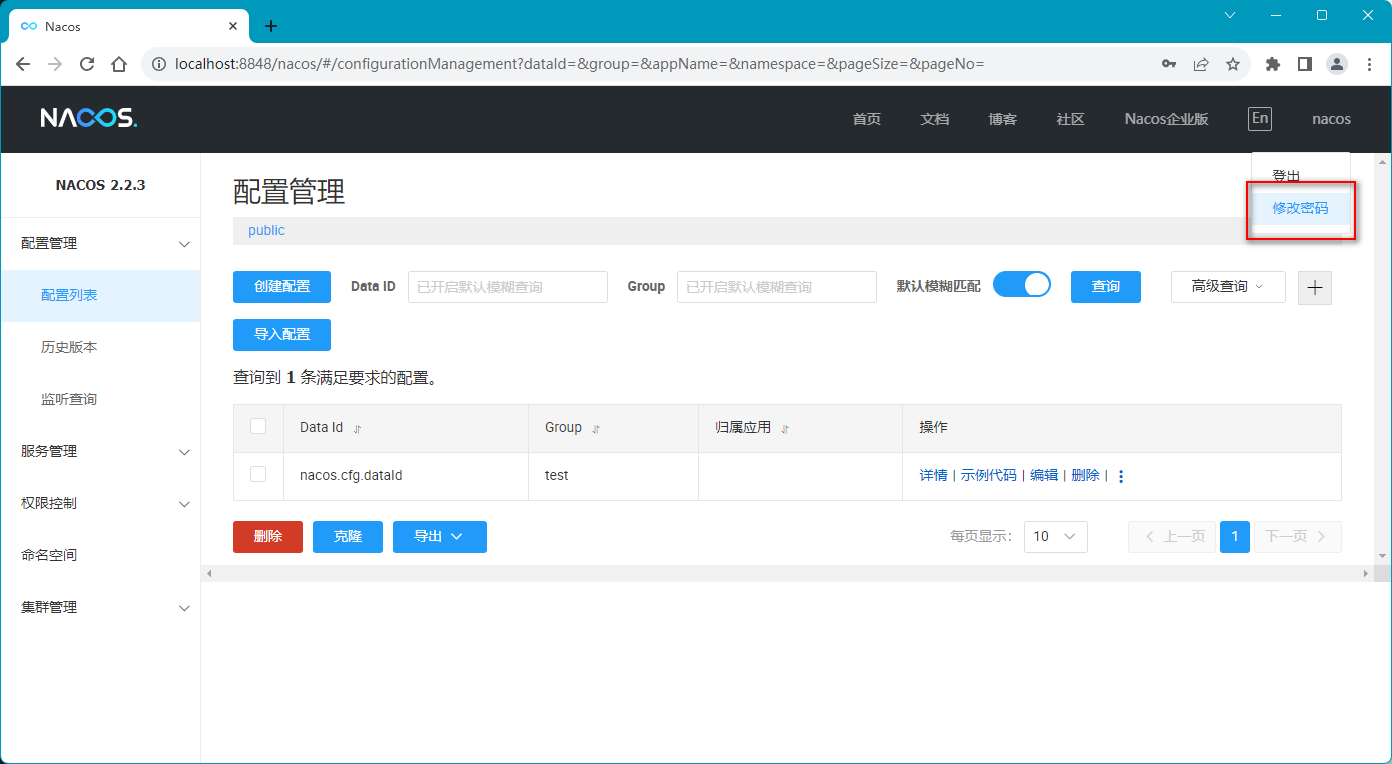The height and width of the screenshot is (764, 1392).
Task: Go to browser home page icon
Action: click(119, 64)
